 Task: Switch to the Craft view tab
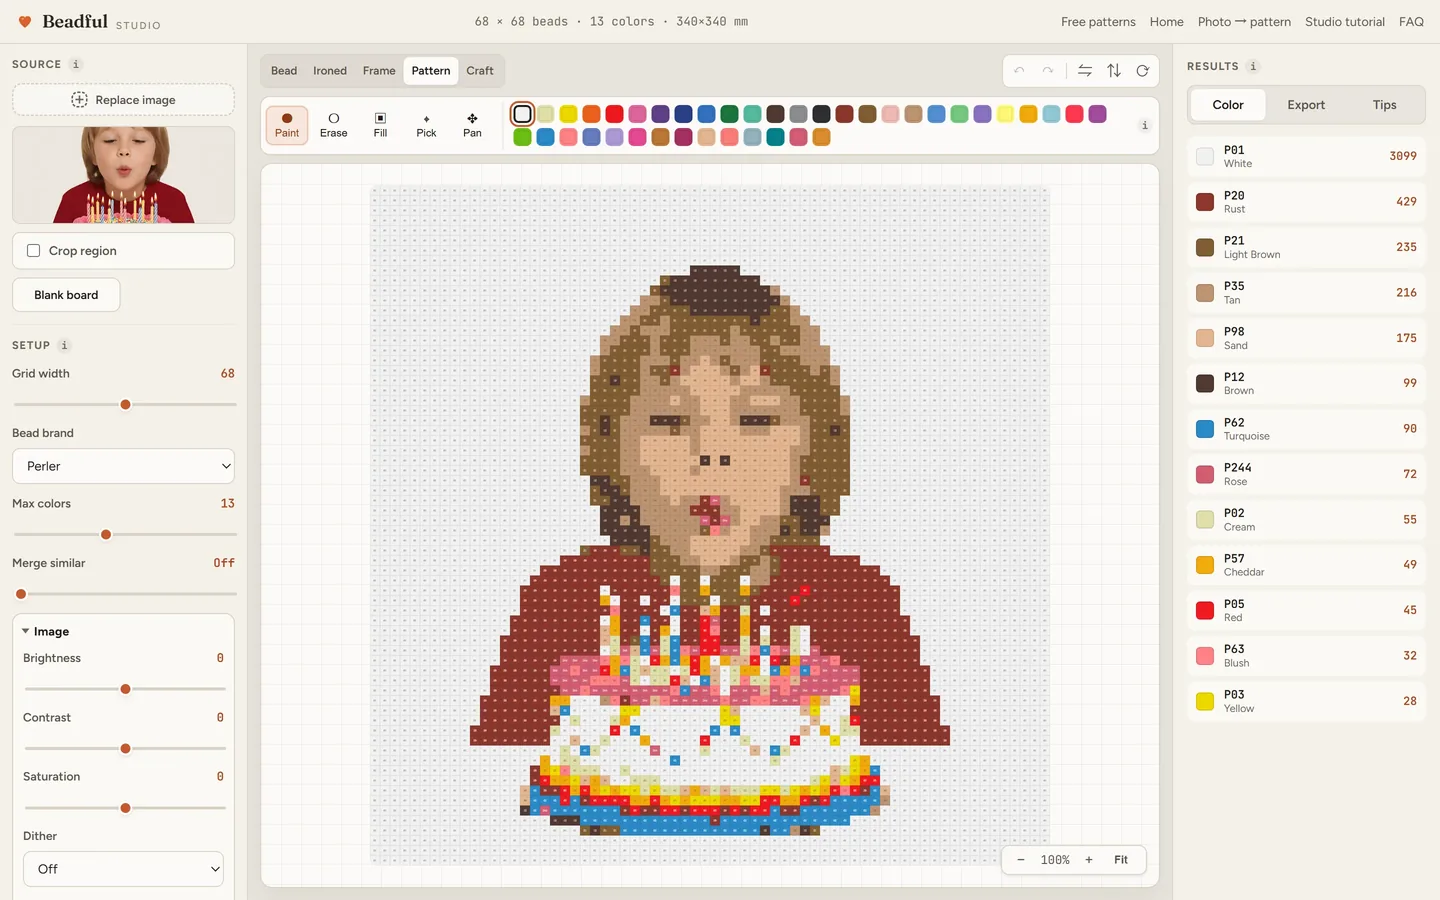pos(480,71)
